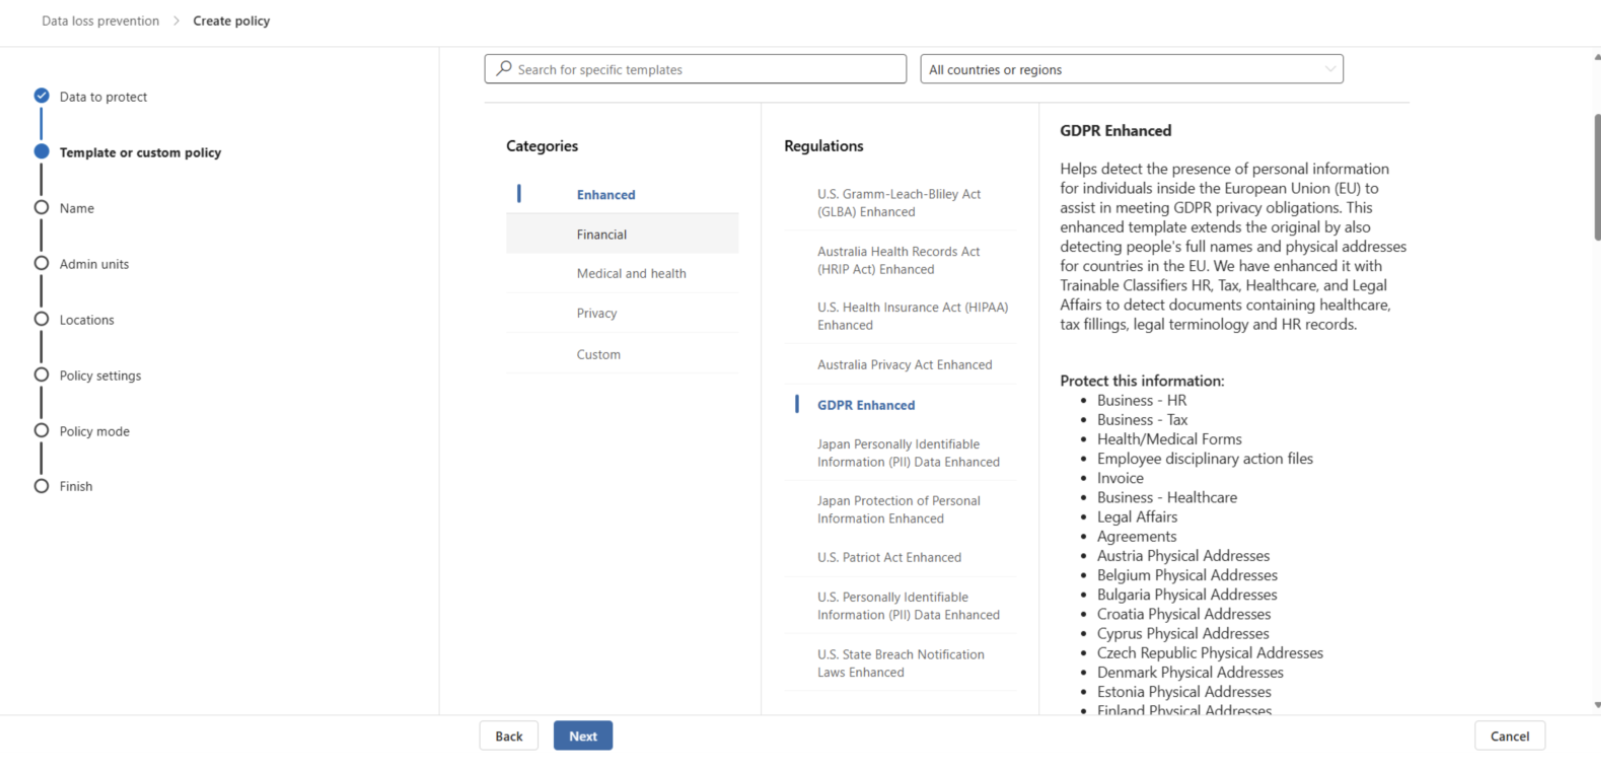Click the Business - Tax list item
This screenshot has height=760, width=1601.
click(x=1142, y=420)
